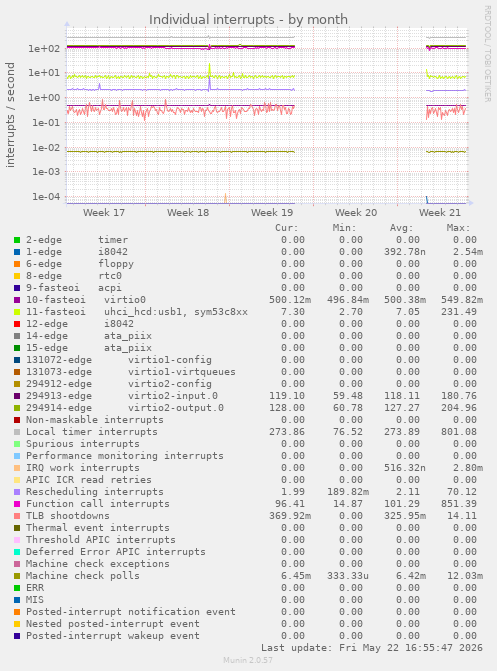Image resolution: width=497 pixels, height=671 pixels.
Task: Click the Avg column header
Action: tap(402, 228)
